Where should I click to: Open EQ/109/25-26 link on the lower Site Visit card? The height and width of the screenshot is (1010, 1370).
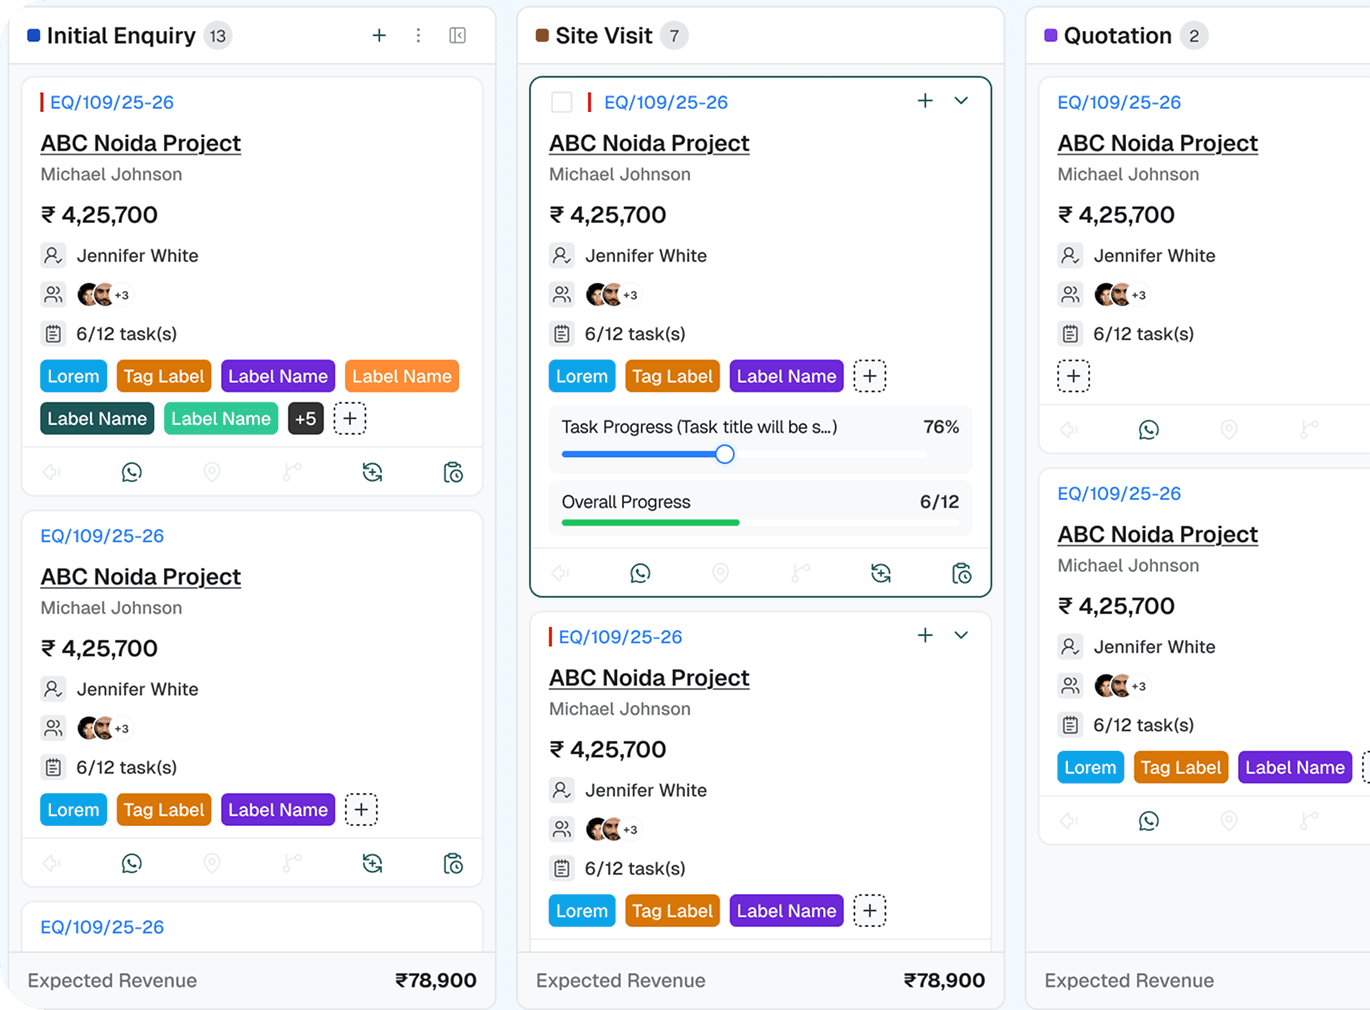620,637
